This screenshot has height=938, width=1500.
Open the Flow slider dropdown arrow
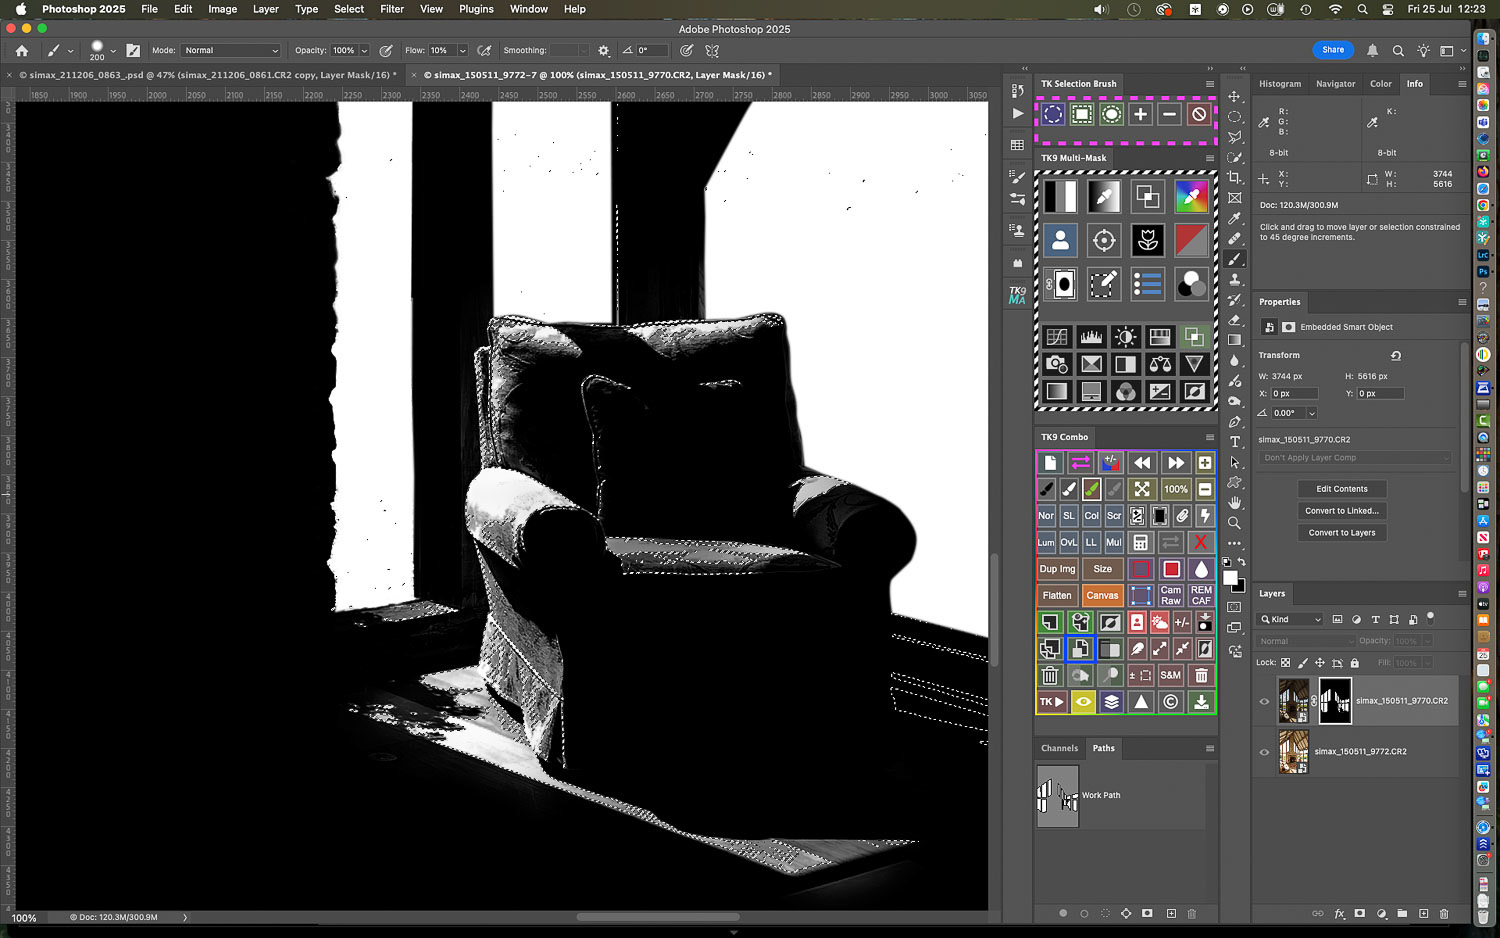462,50
